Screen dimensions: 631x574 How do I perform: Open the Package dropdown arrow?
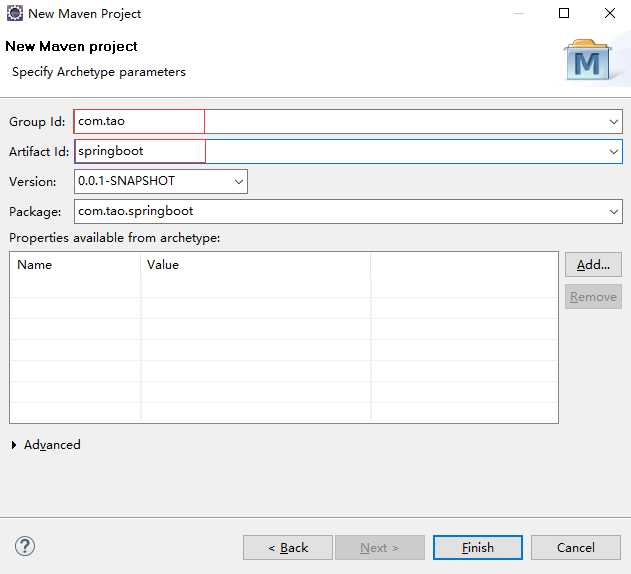(x=613, y=212)
